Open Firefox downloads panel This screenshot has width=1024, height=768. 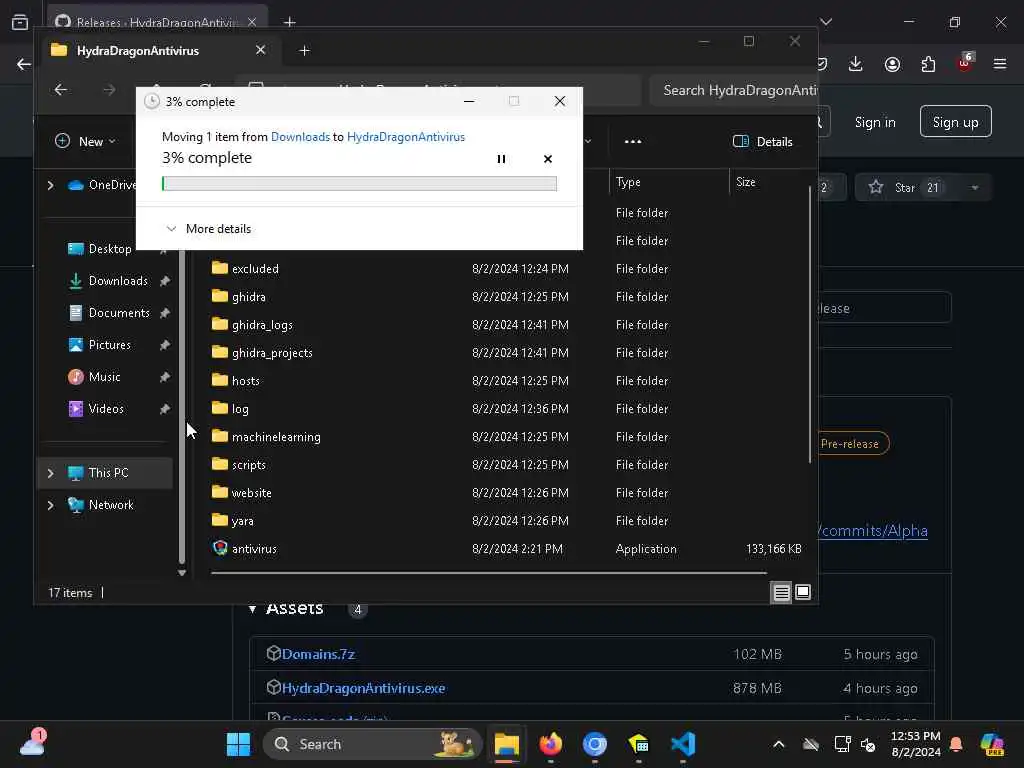click(856, 63)
